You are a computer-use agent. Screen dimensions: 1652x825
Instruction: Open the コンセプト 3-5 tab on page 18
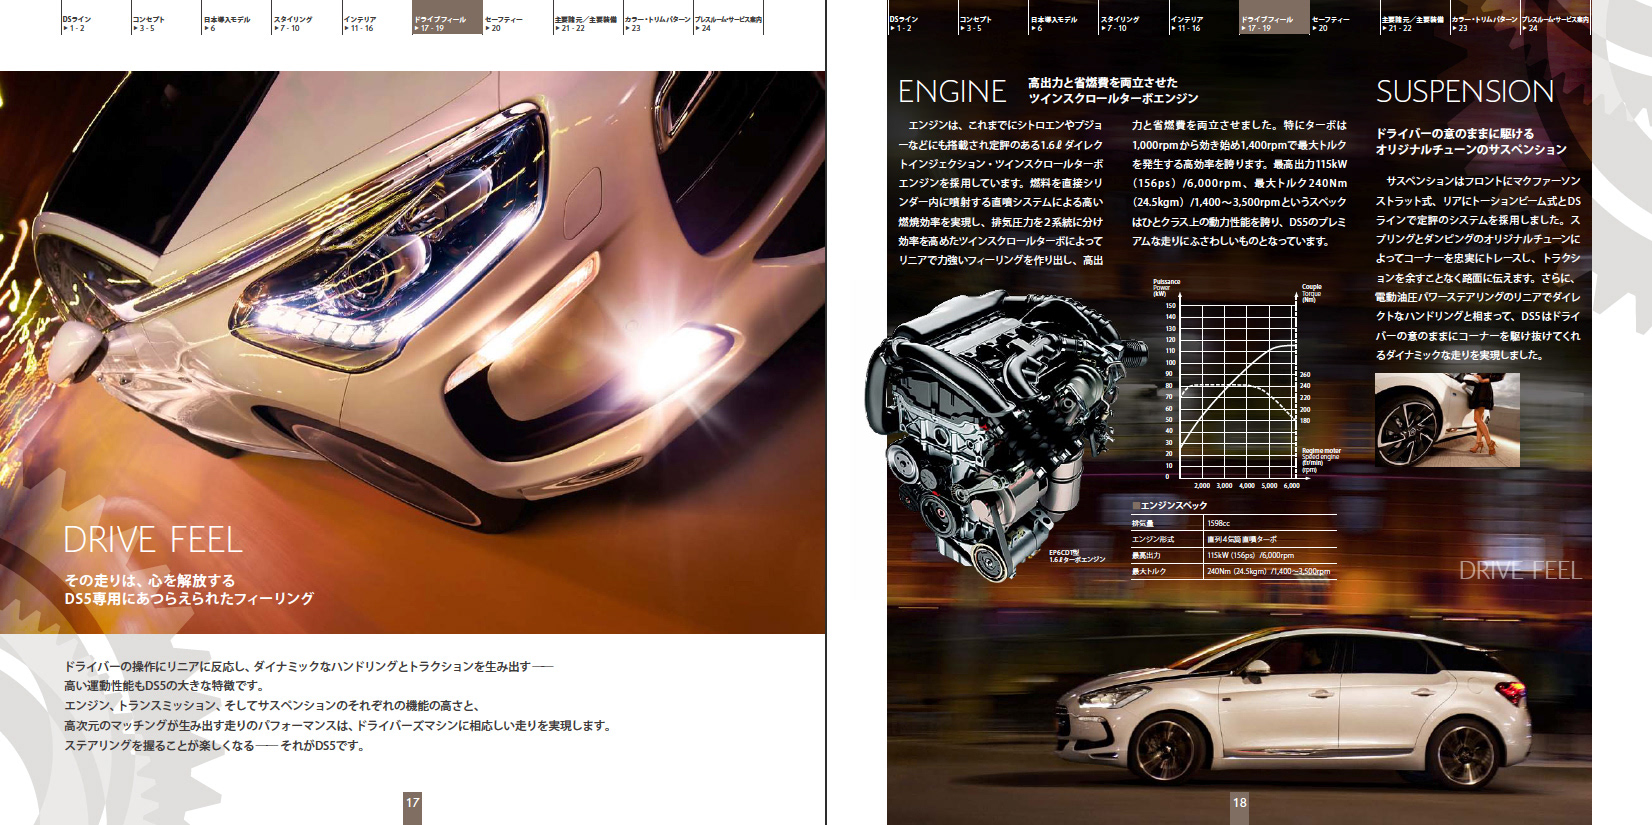[x=993, y=19]
